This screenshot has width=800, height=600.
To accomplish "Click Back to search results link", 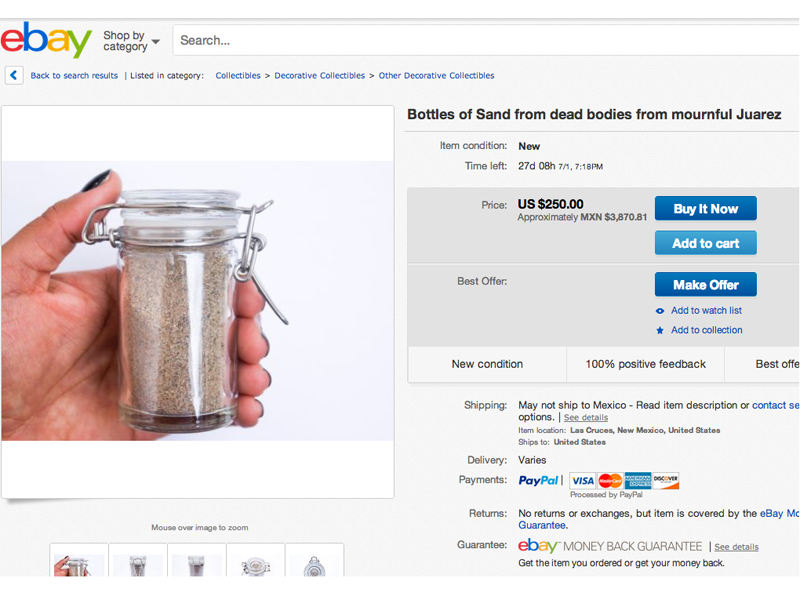I will click(74, 76).
